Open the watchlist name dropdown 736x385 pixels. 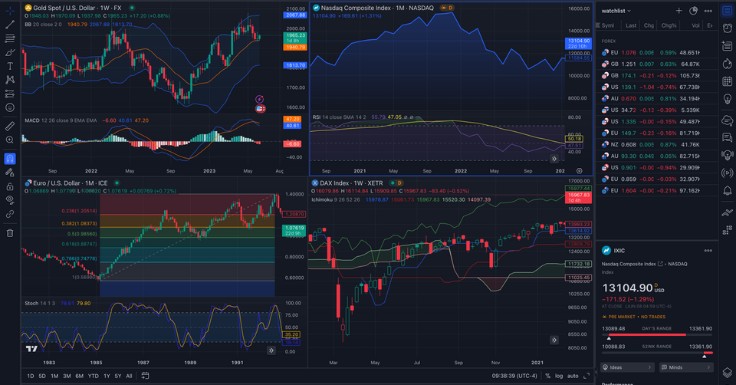616,11
